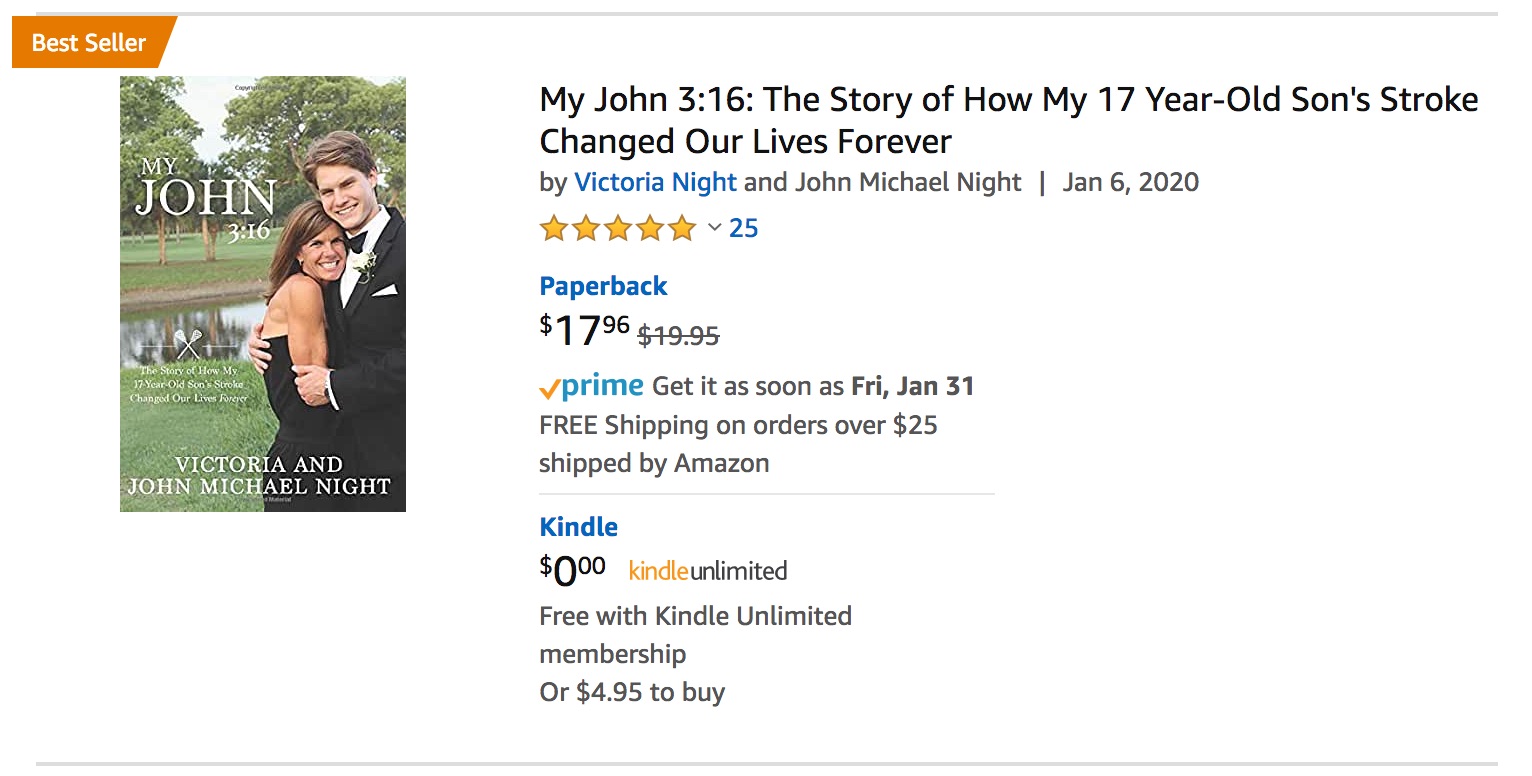Screen dimensions: 1532x776
Task: Open author Victoria Night's page
Action: click(655, 182)
